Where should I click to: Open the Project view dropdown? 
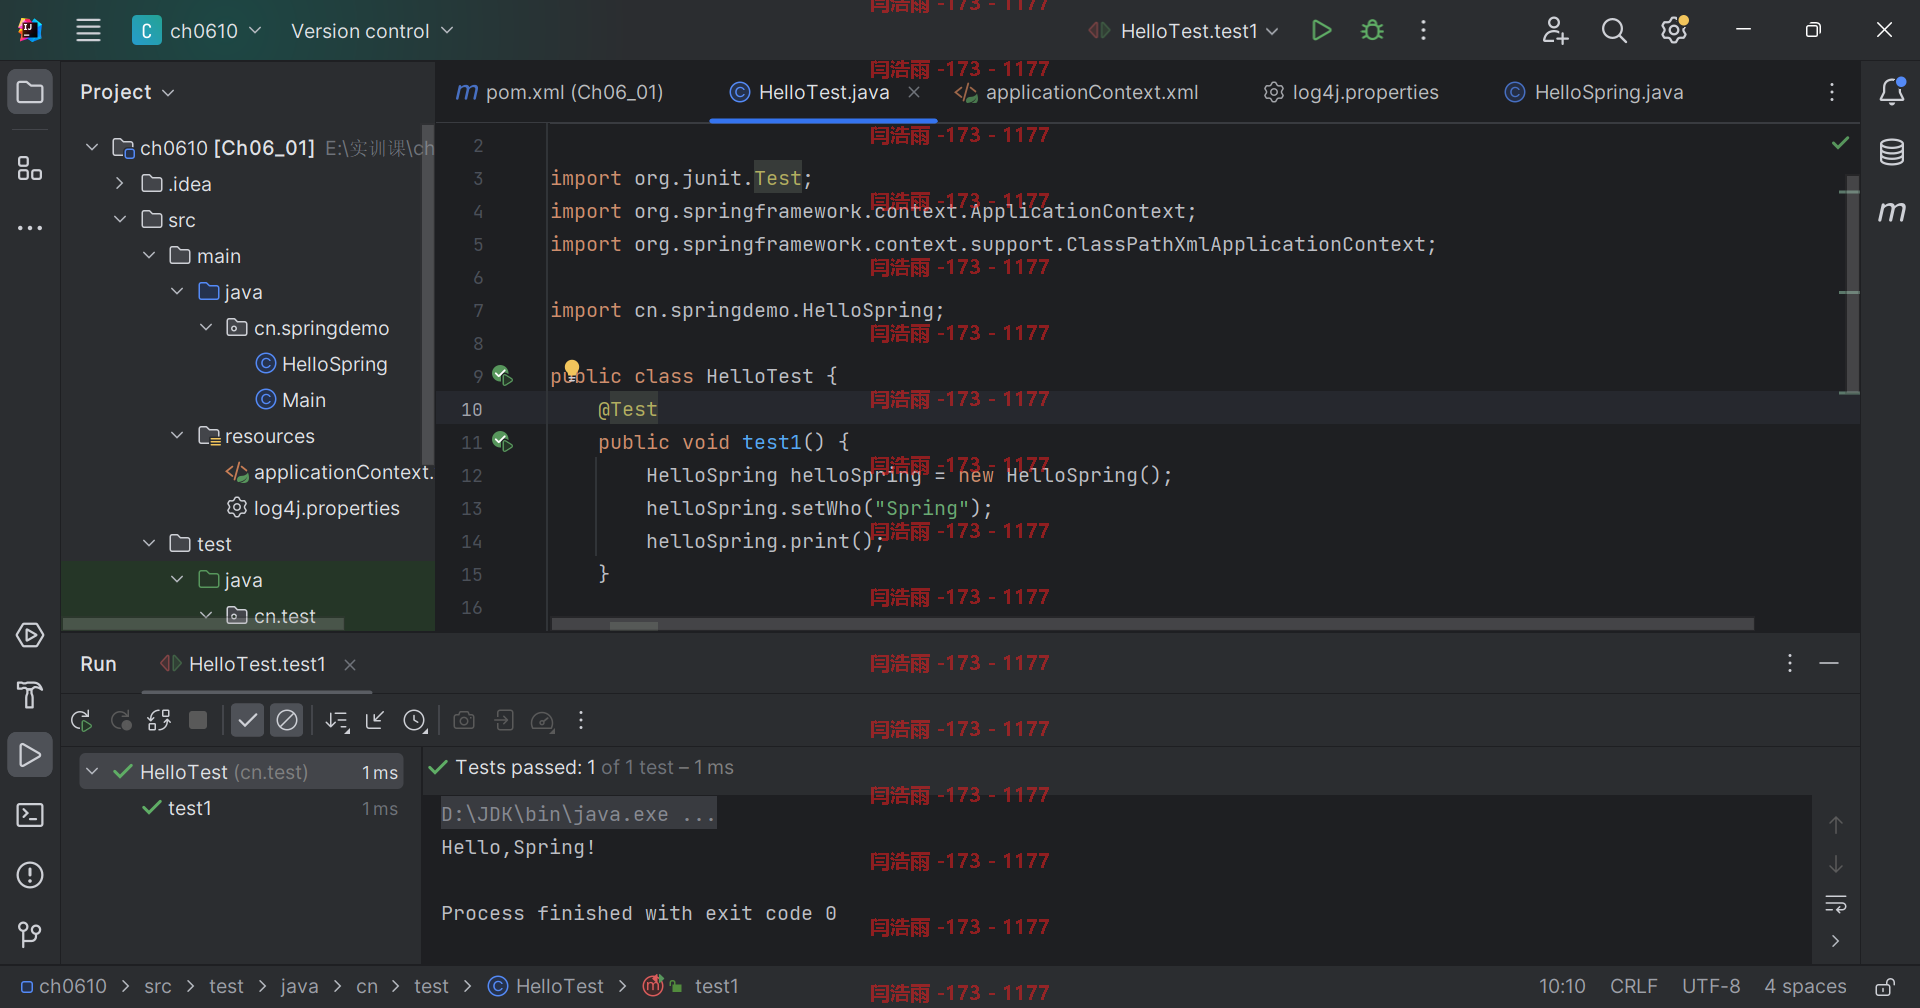point(127,92)
